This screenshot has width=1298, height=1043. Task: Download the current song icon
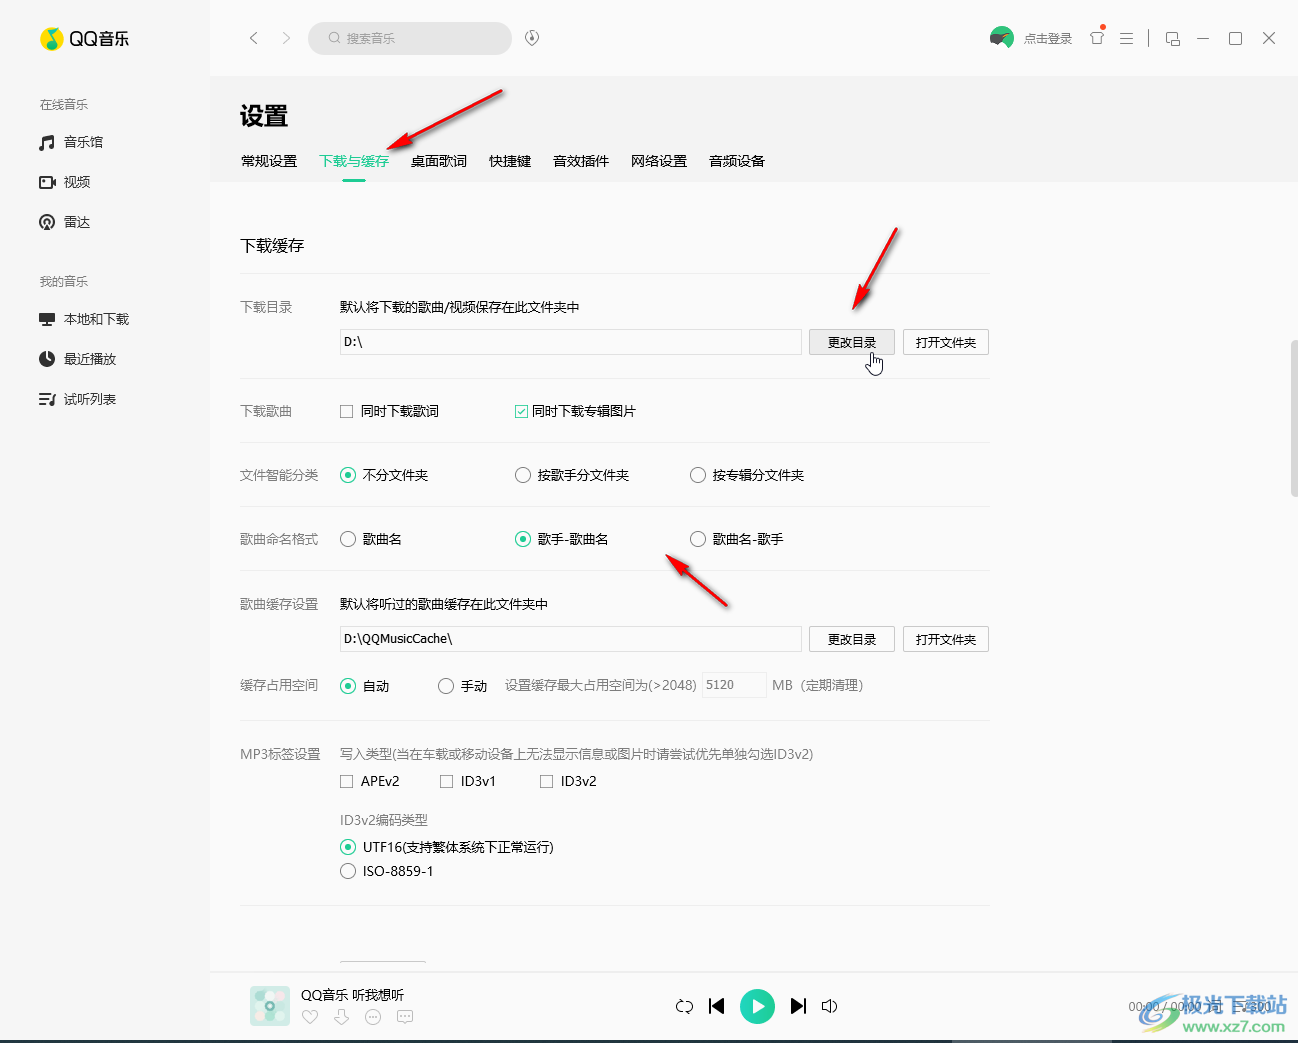click(342, 1017)
